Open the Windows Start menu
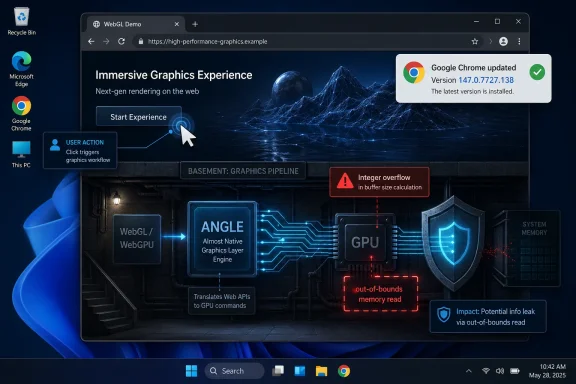576x384 pixels. 191,371
